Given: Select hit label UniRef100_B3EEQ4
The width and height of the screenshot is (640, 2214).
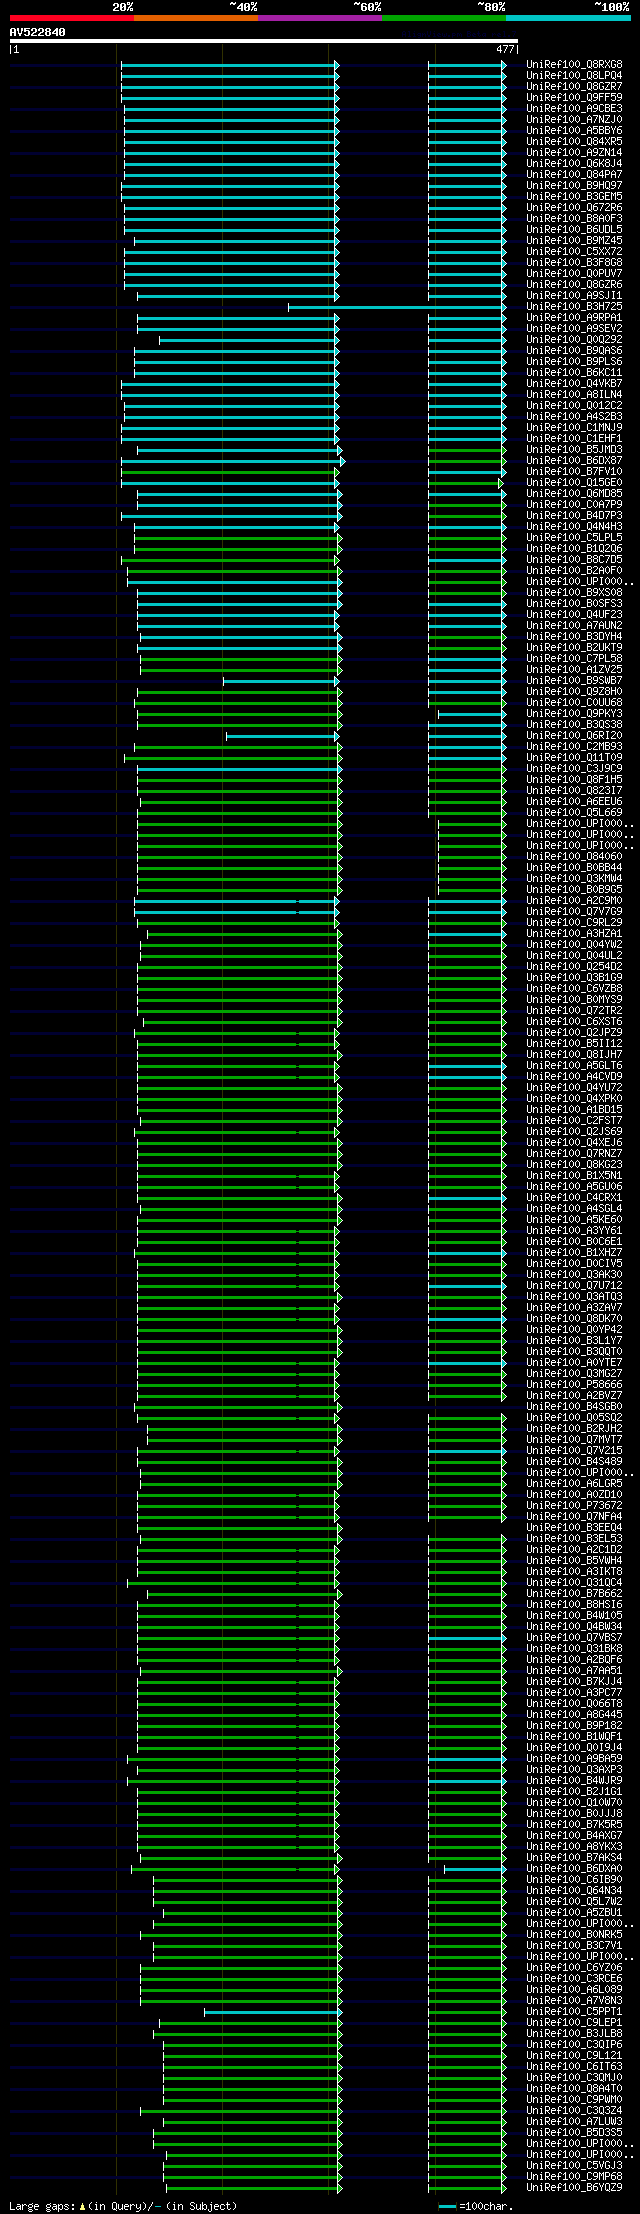Looking at the screenshot, I should click(x=574, y=1527).
